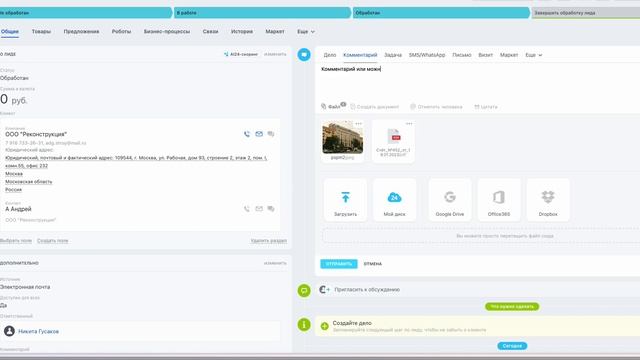The height and width of the screenshot is (360, 640).
Task: Set lead stage to Обработан
Action: coord(441,13)
